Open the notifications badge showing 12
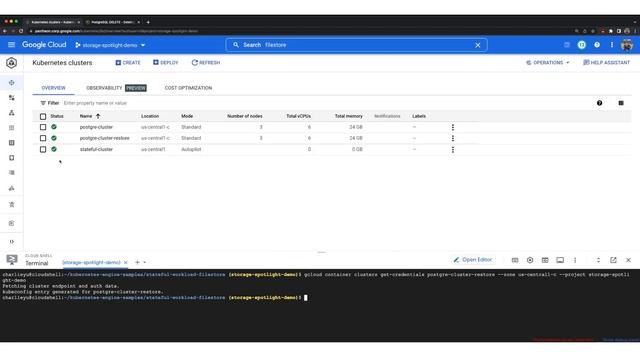The image size is (640, 360). coord(582,45)
